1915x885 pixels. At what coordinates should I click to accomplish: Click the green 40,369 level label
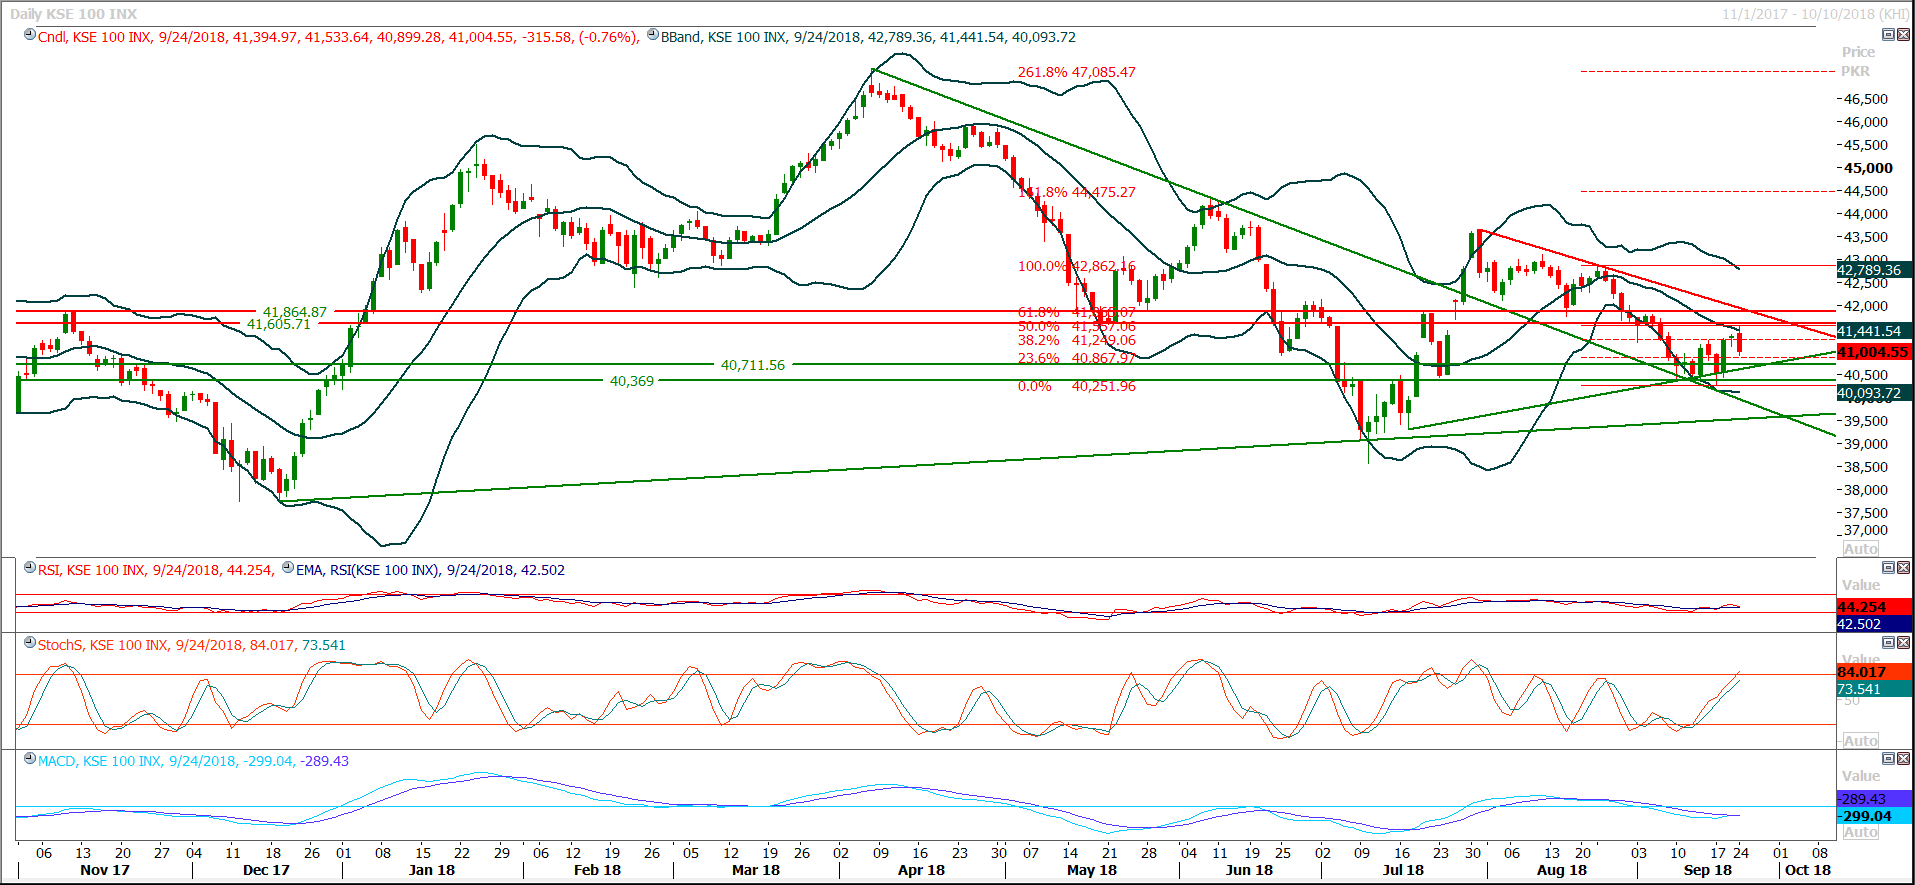coord(632,381)
